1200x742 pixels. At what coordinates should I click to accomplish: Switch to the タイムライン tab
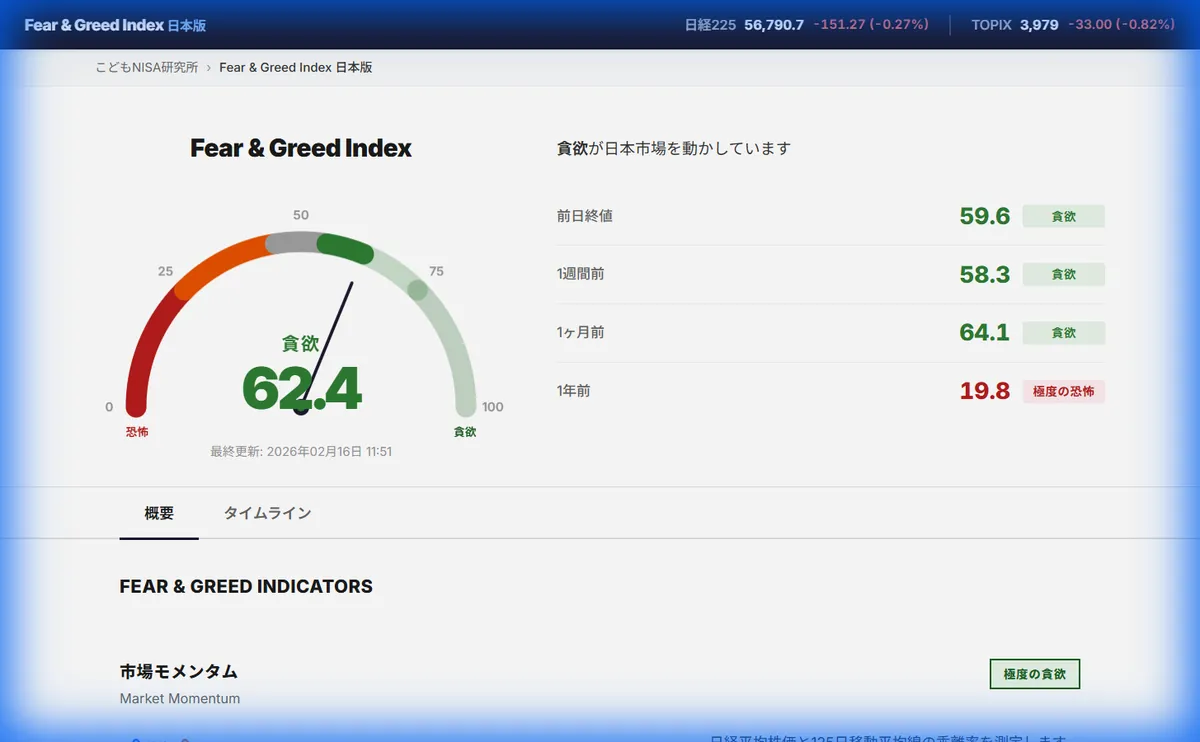pos(267,513)
